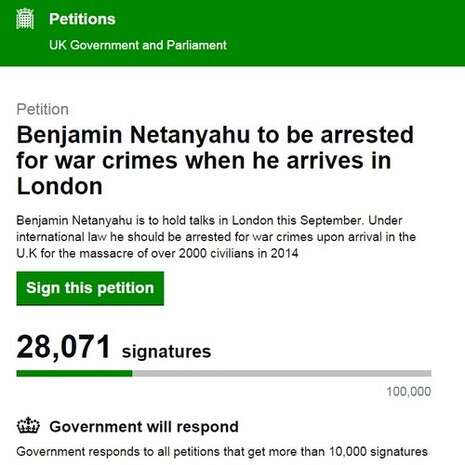Image resolution: width=465 pixels, height=465 pixels.
Task: Click the word signatures beside the count
Action: (x=166, y=352)
